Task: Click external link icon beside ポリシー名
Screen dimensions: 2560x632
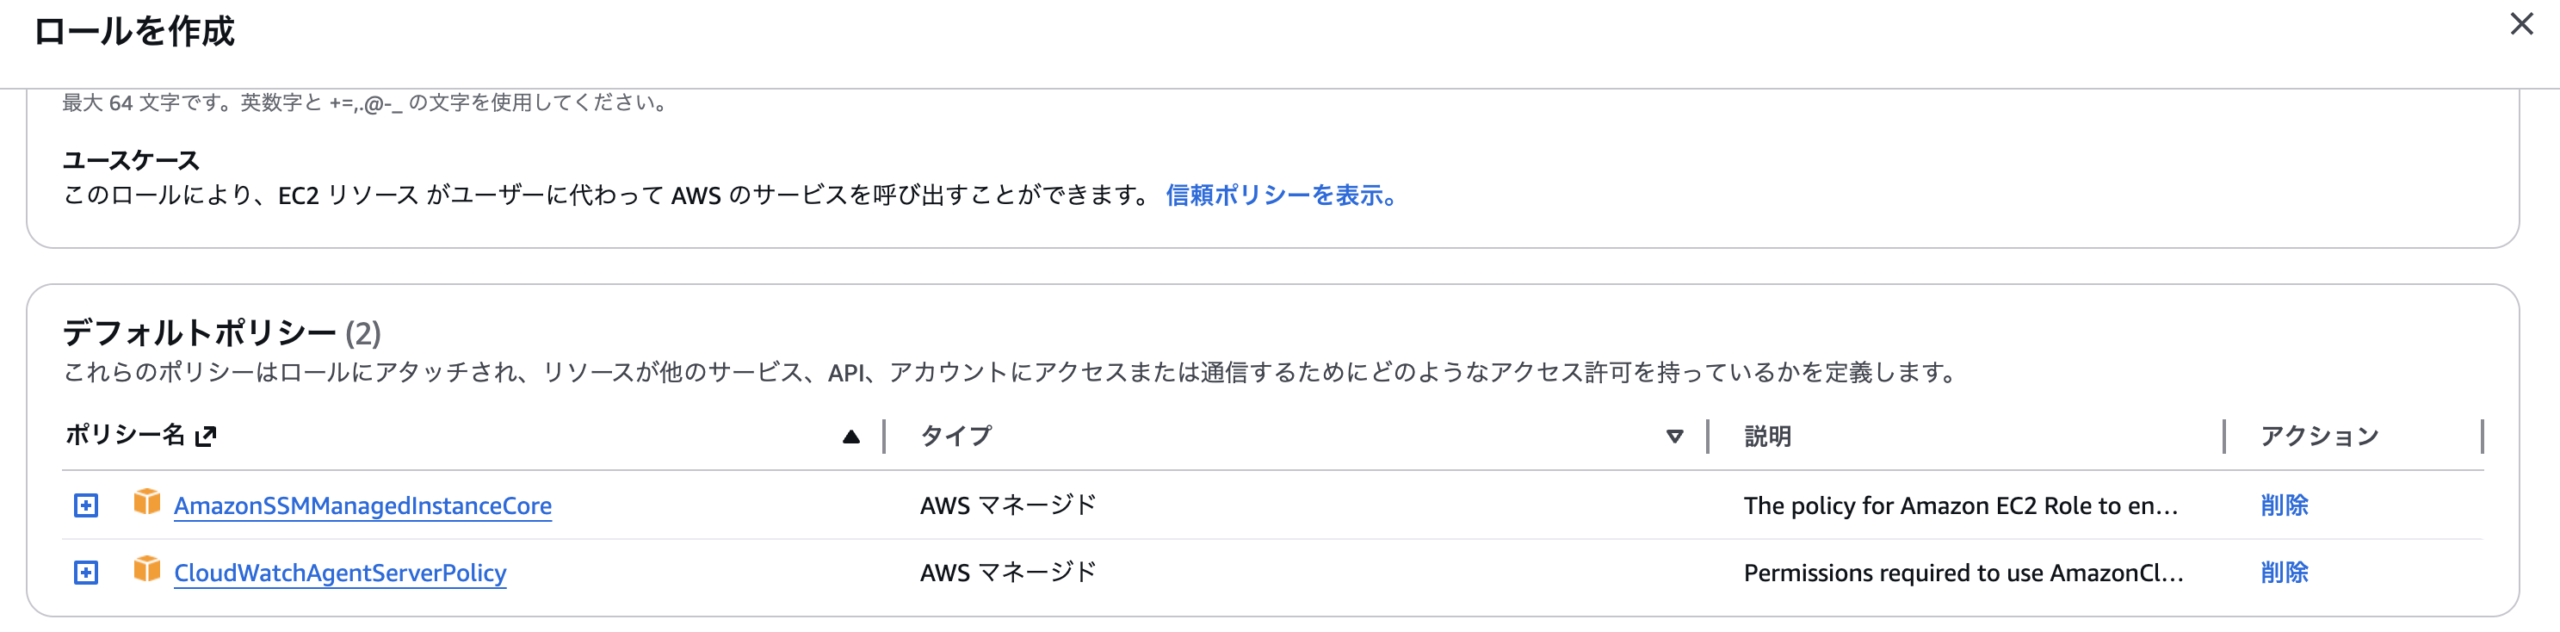Action: (206, 436)
